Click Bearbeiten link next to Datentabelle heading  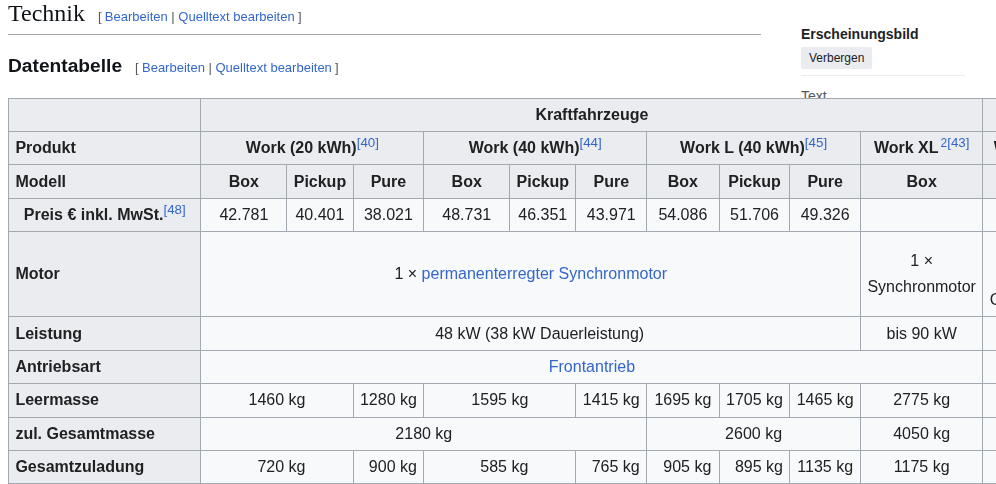click(x=173, y=68)
